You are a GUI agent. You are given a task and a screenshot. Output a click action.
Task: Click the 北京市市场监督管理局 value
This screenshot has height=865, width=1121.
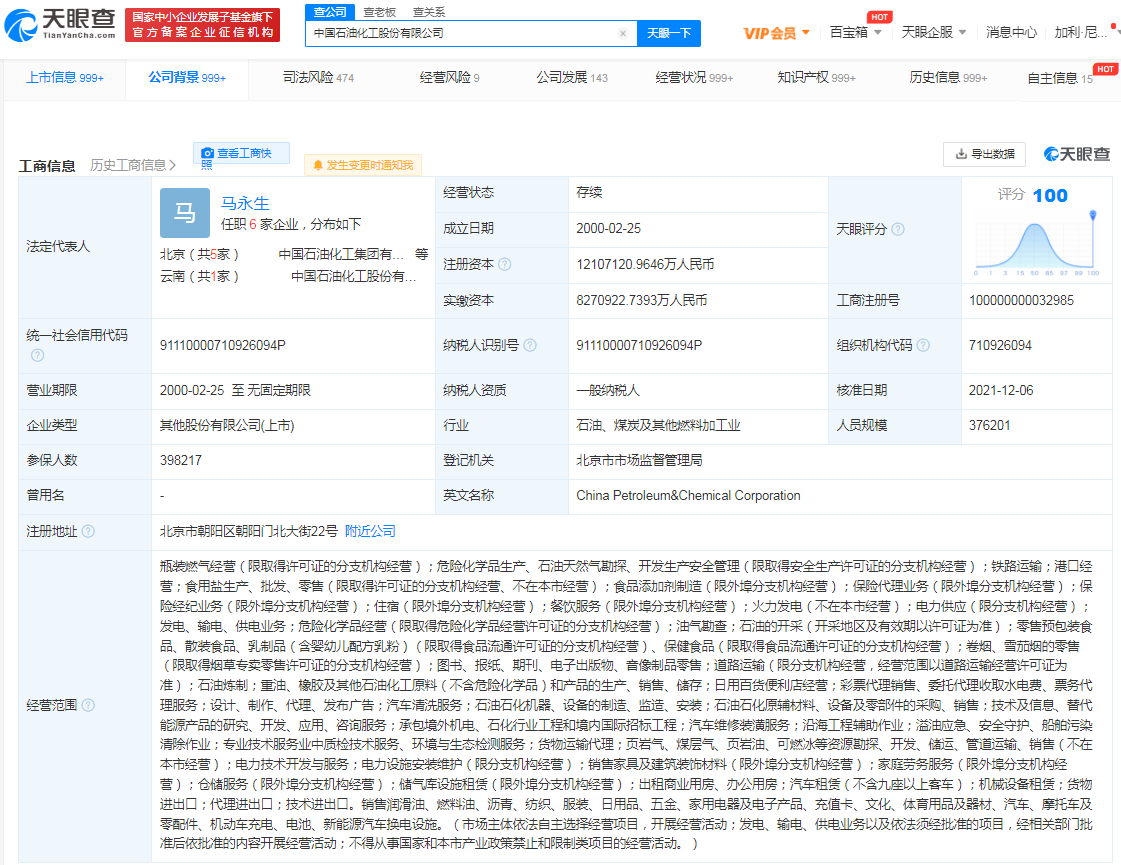click(x=638, y=460)
